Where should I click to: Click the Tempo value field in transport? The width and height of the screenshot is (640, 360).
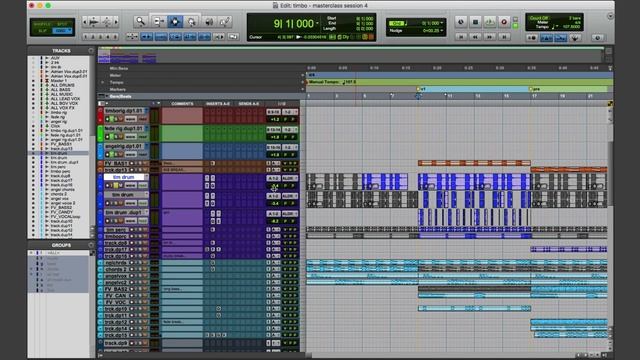click(571, 27)
